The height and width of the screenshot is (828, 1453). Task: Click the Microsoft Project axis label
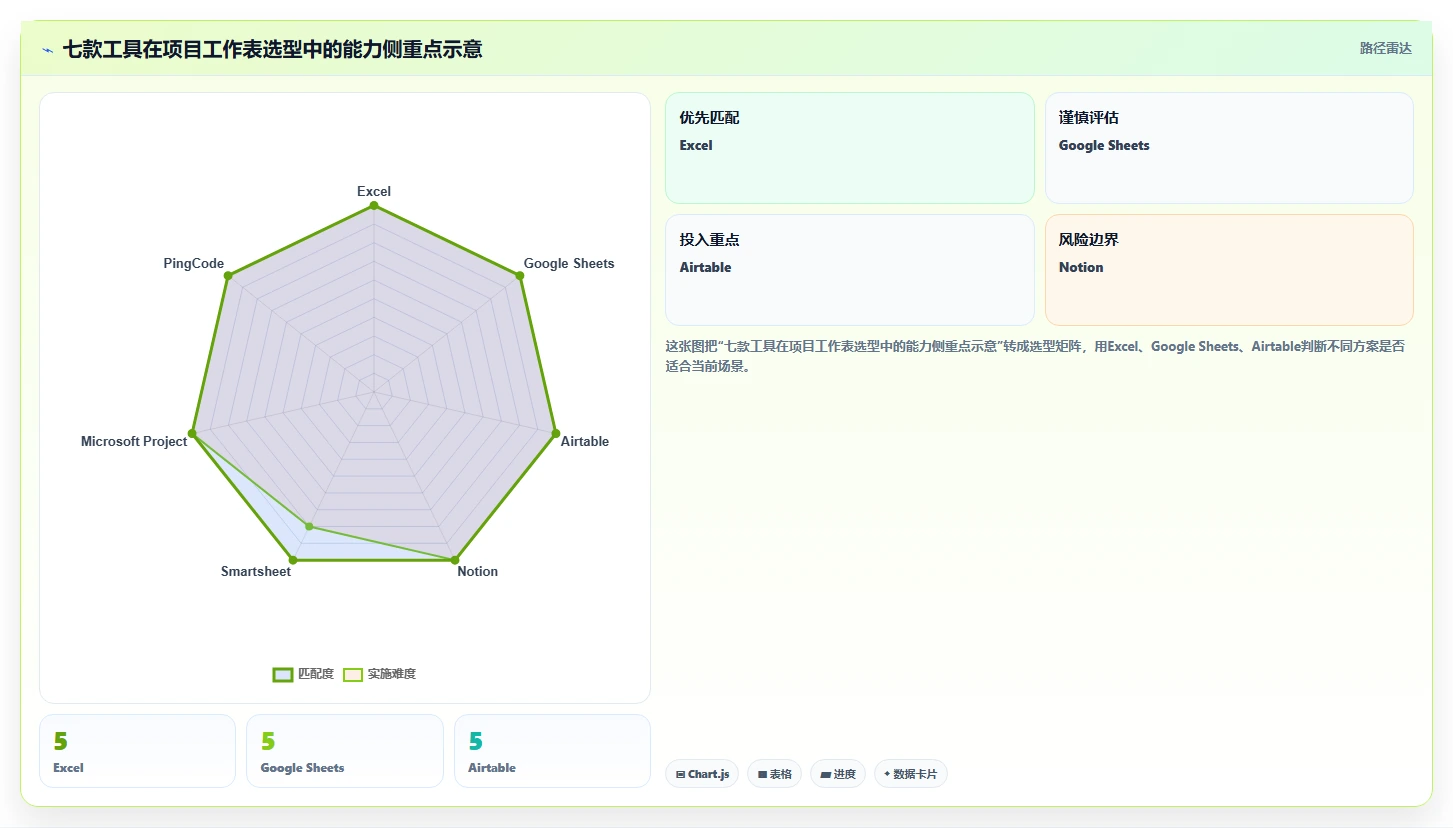[x=134, y=441]
